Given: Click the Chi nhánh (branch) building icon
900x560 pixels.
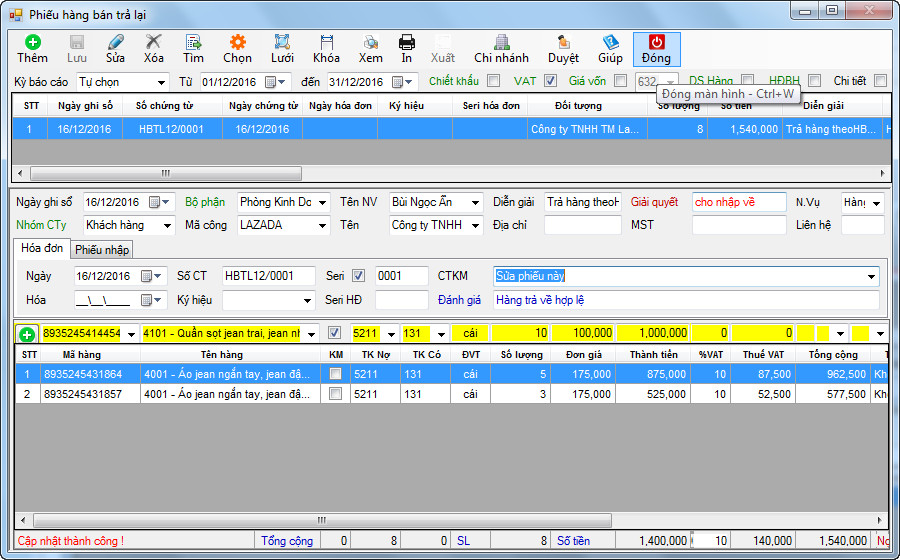Looking at the screenshot, I should (x=502, y=42).
